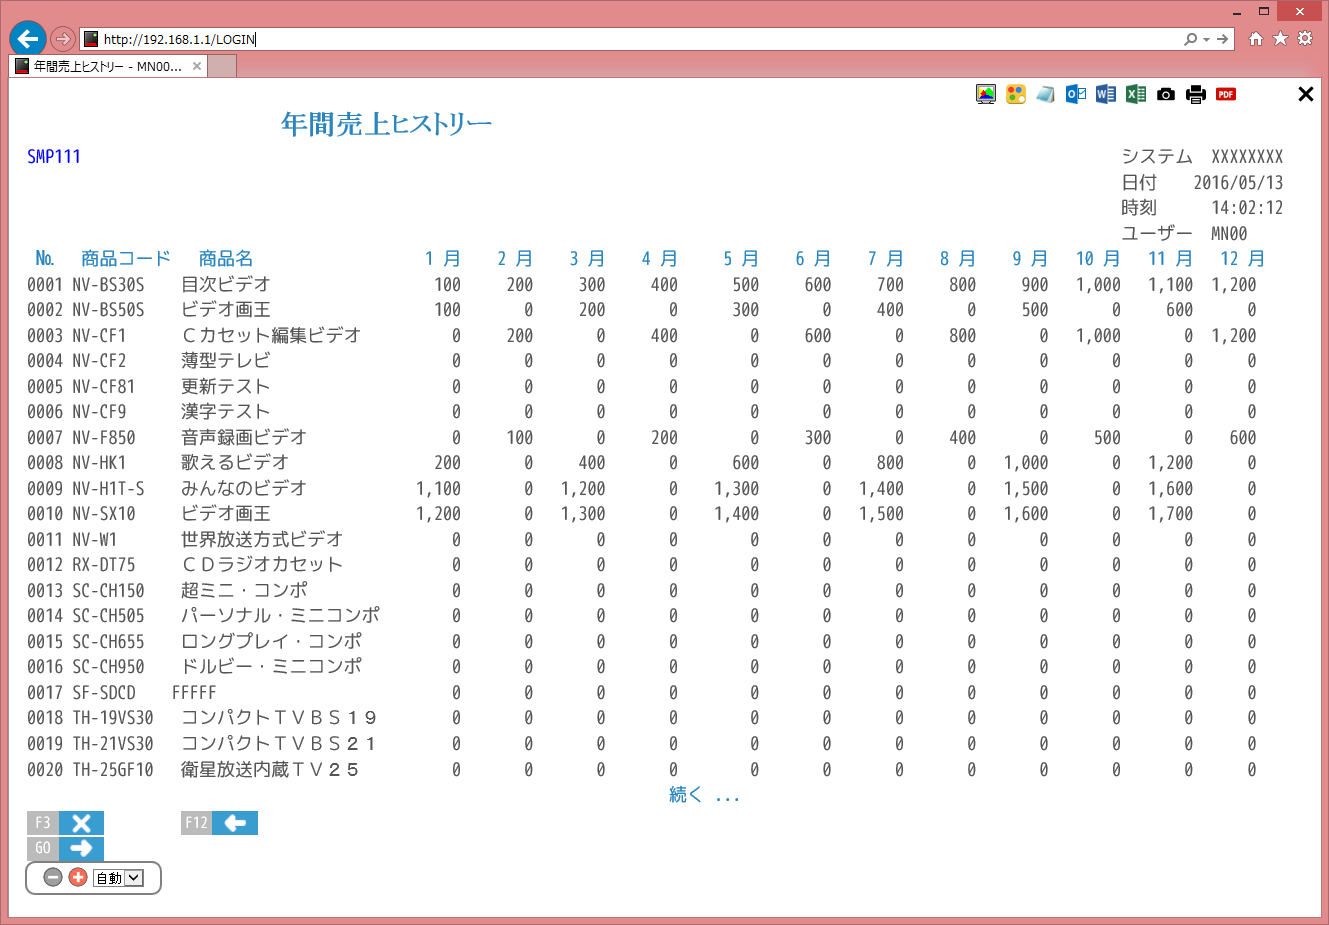This screenshot has width=1329, height=925.
Task: Export the report to Word
Action: (1106, 94)
